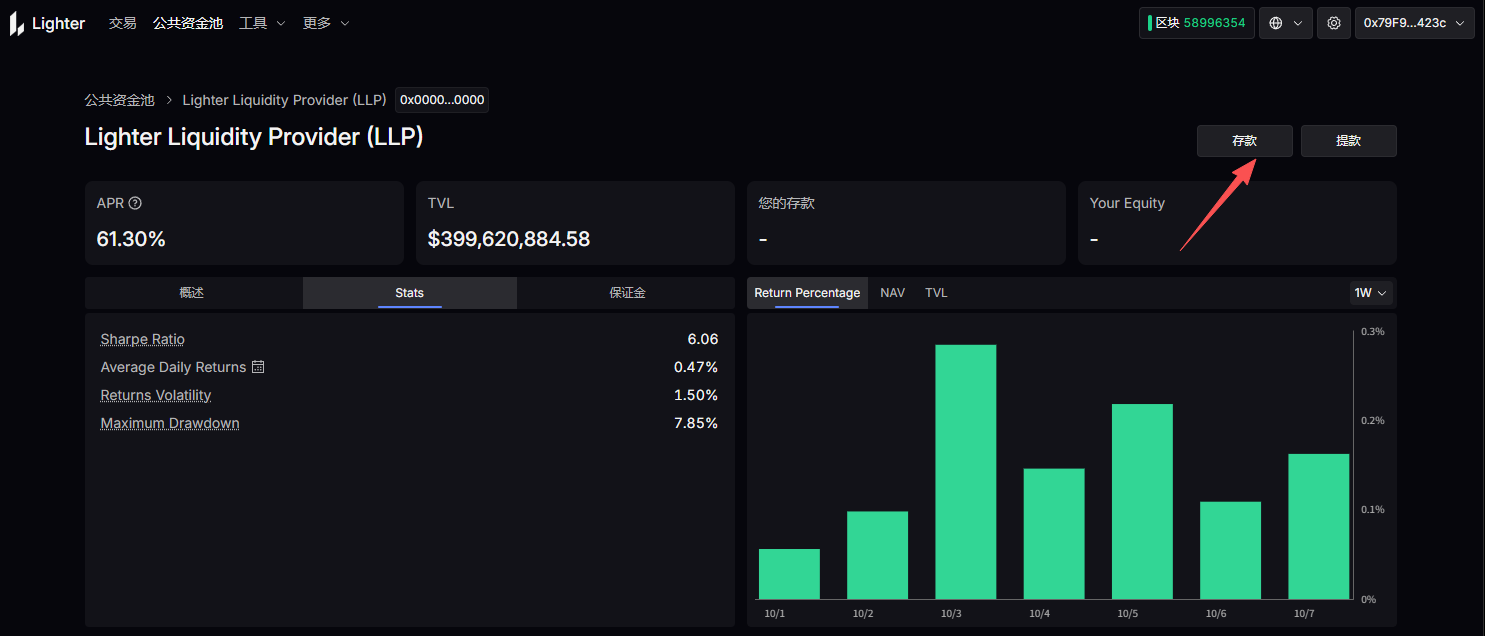
Task: Open wallet address 0x79F9...423c dropdown
Action: click(x=1414, y=23)
